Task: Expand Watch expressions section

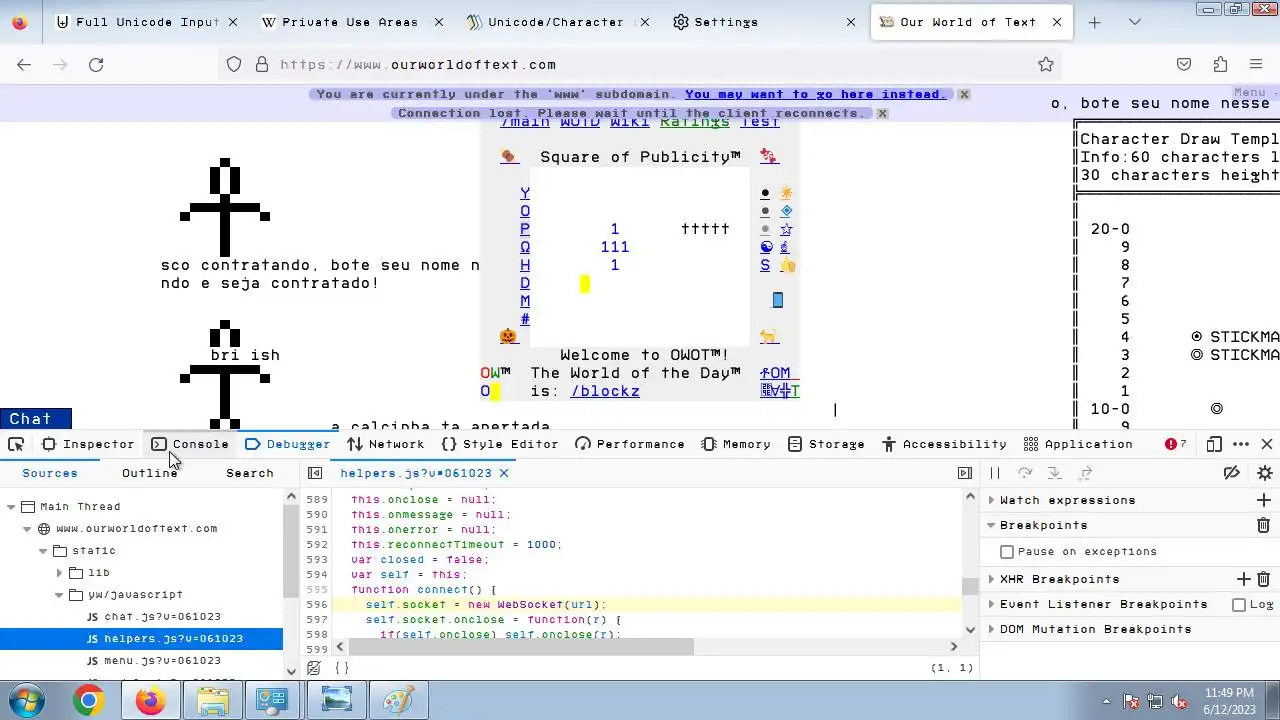Action: pyautogui.click(x=992, y=500)
